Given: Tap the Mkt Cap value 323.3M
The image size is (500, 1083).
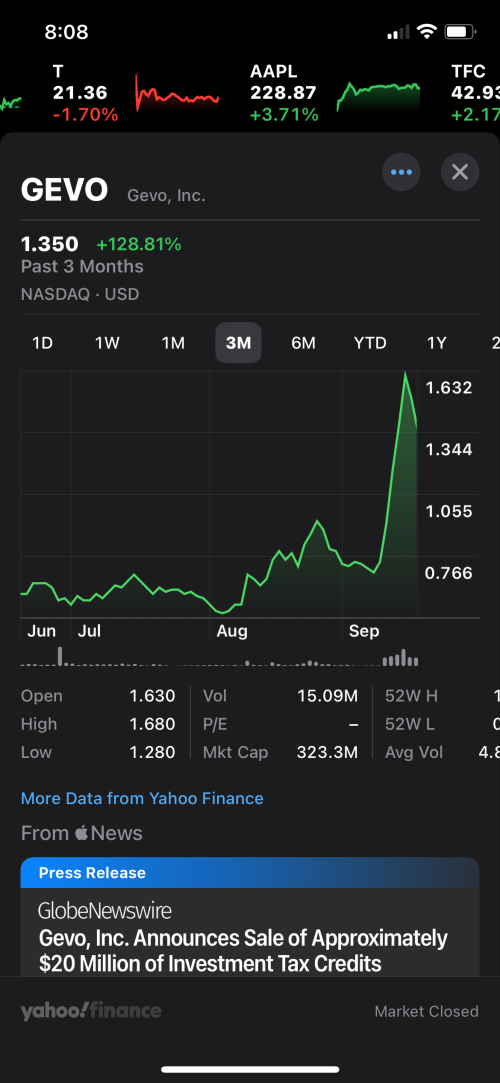Looking at the screenshot, I should point(327,752).
